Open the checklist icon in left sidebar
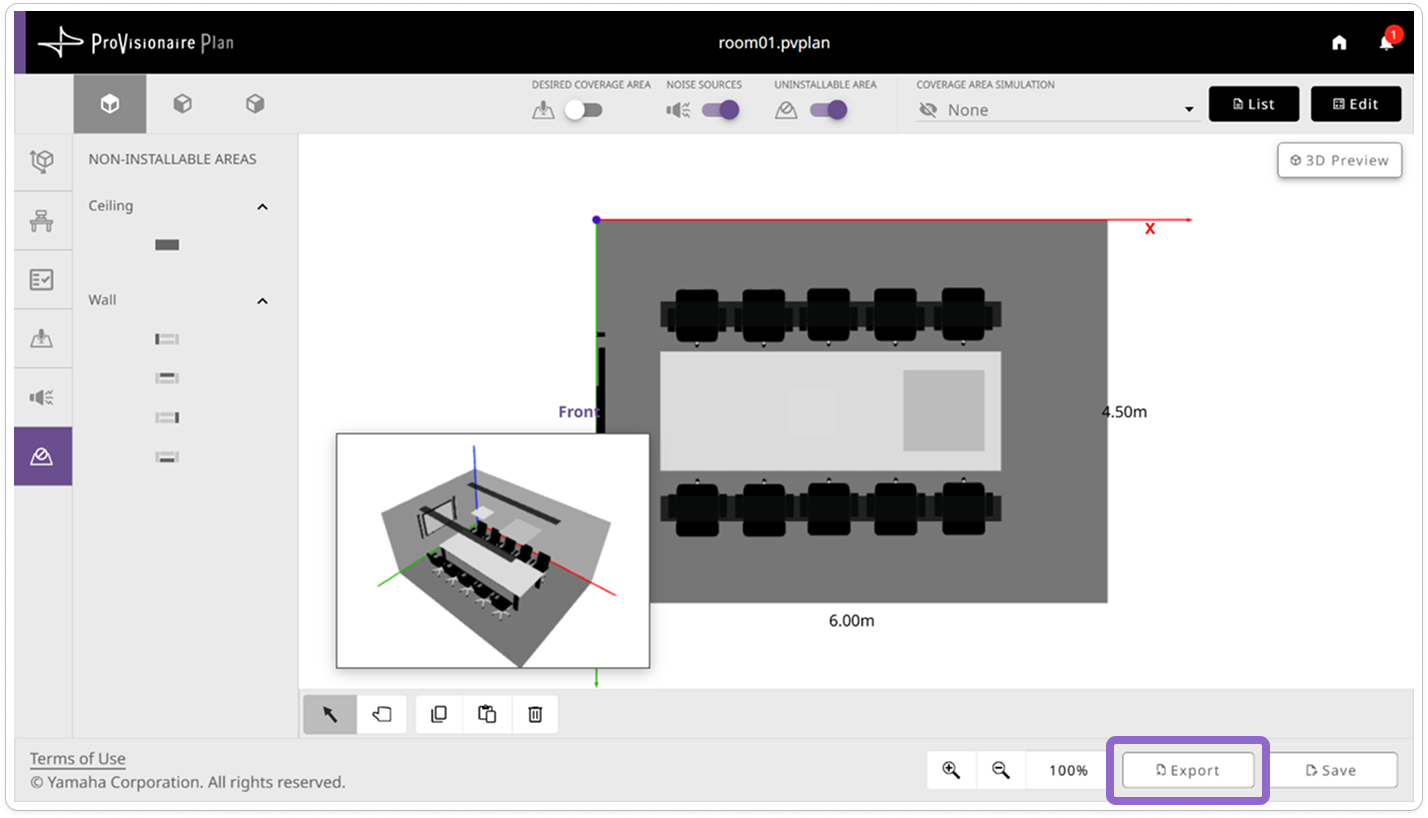1428x818 pixels. coord(42,279)
